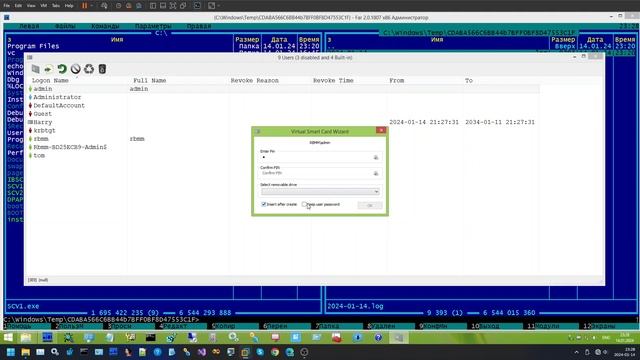The height and width of the screenshot is (360, 640).
Task: Open Visual Studio from host taskbar
Action: click(202, 352)
